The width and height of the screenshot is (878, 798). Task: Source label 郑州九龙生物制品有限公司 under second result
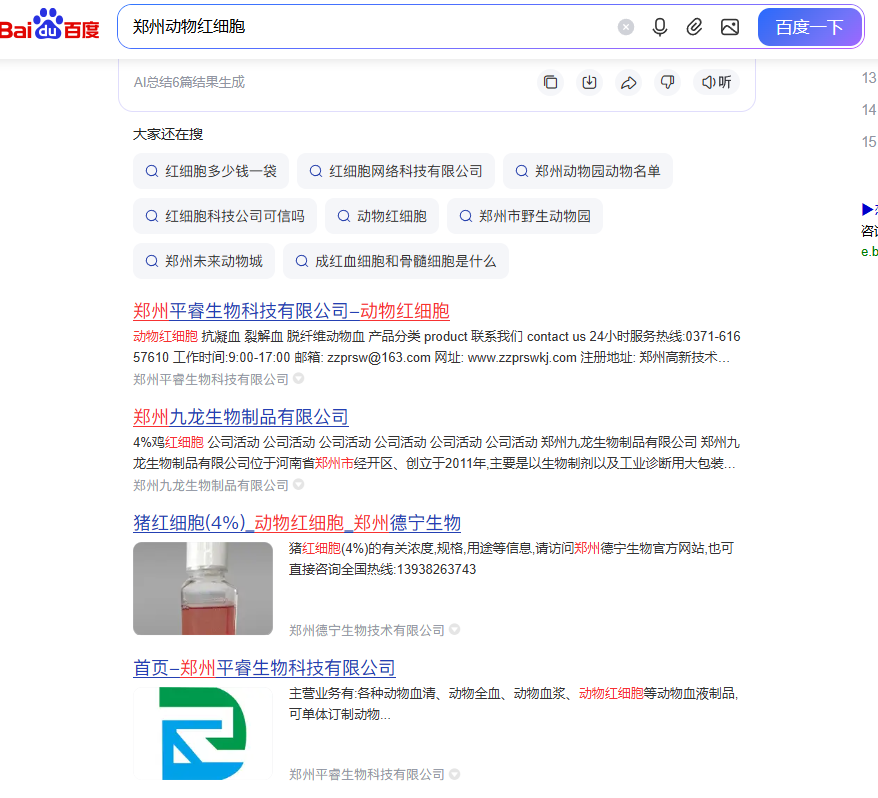coord(211,485)
